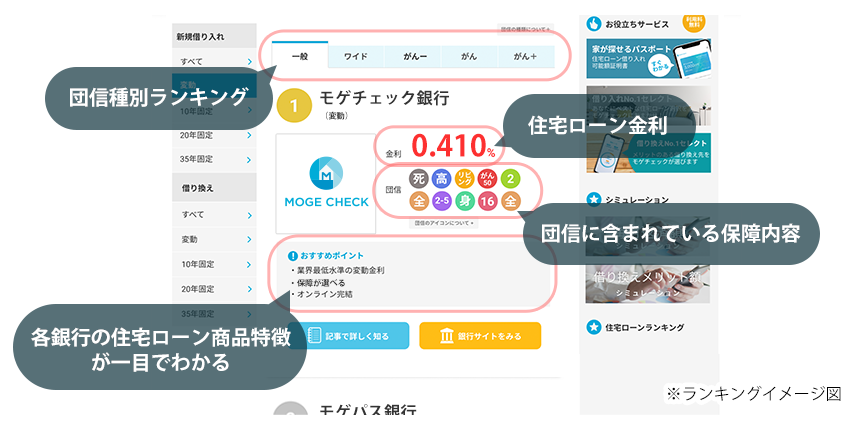Select the 一般 tab
This screenshot has height=430, width=856.
(299, 57)
